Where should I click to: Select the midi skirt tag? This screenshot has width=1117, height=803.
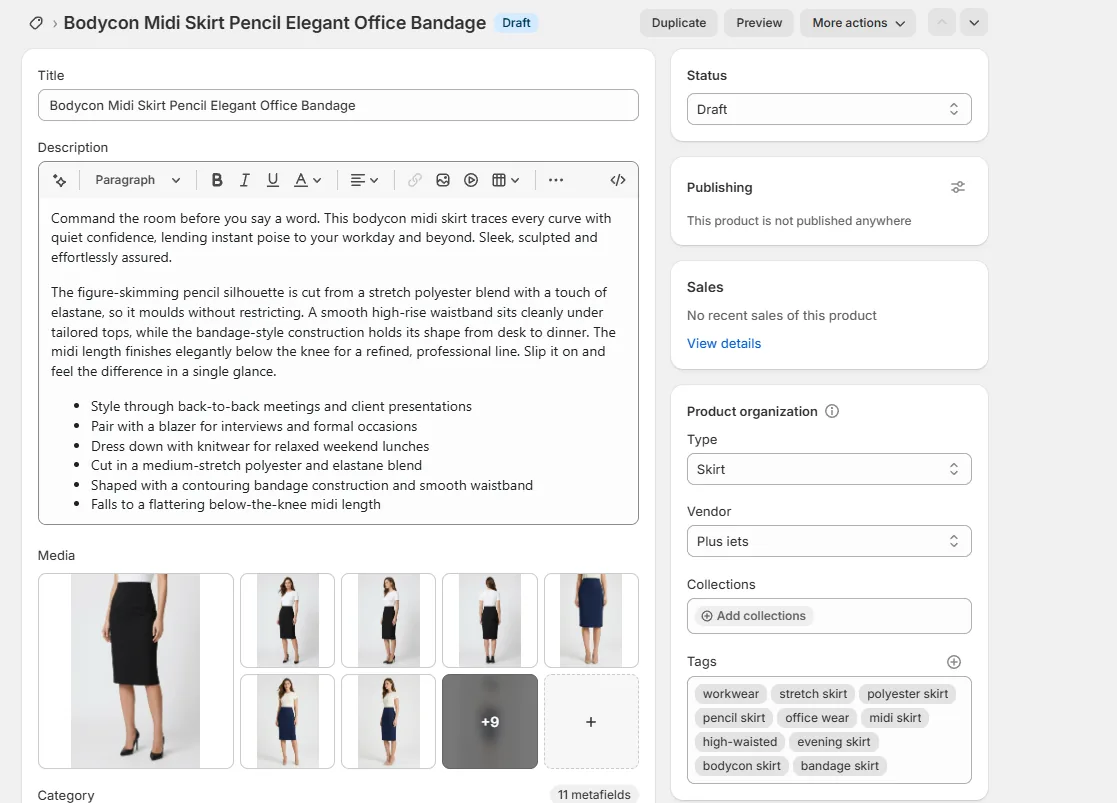[895, 717]
